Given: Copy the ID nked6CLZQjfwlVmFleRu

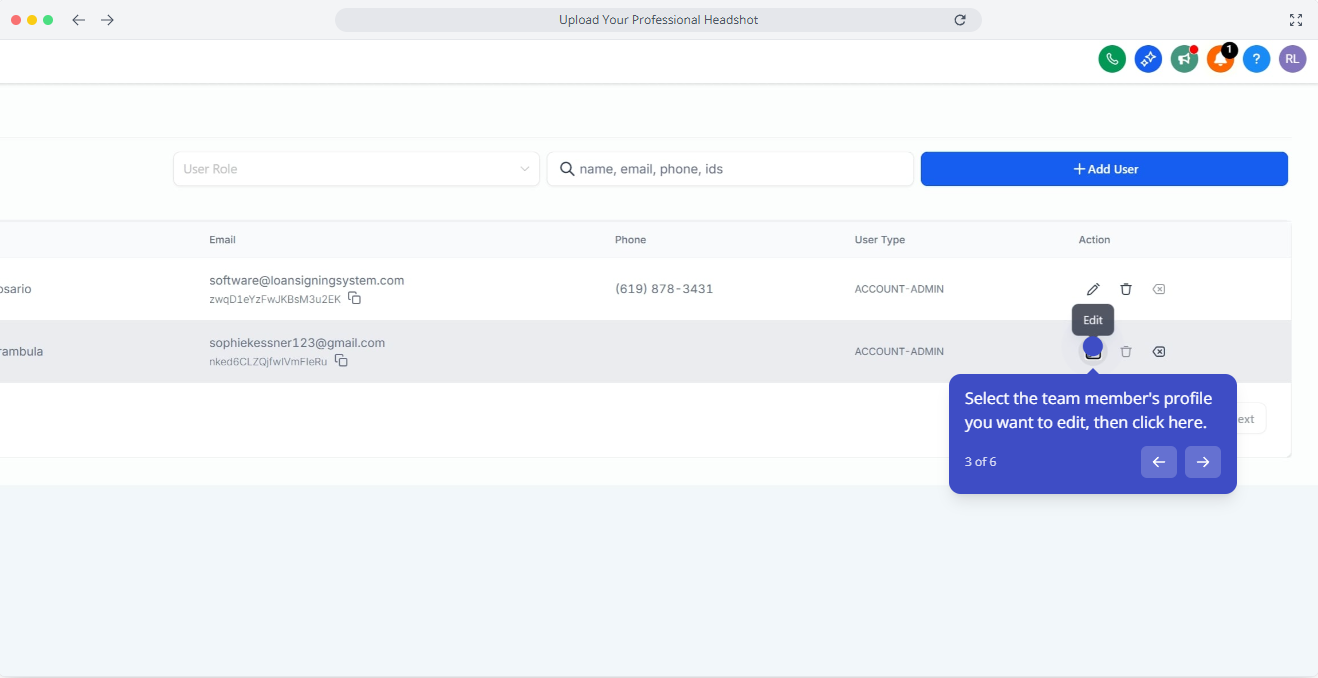Looking at the screenshot, I should click(341, 360).
